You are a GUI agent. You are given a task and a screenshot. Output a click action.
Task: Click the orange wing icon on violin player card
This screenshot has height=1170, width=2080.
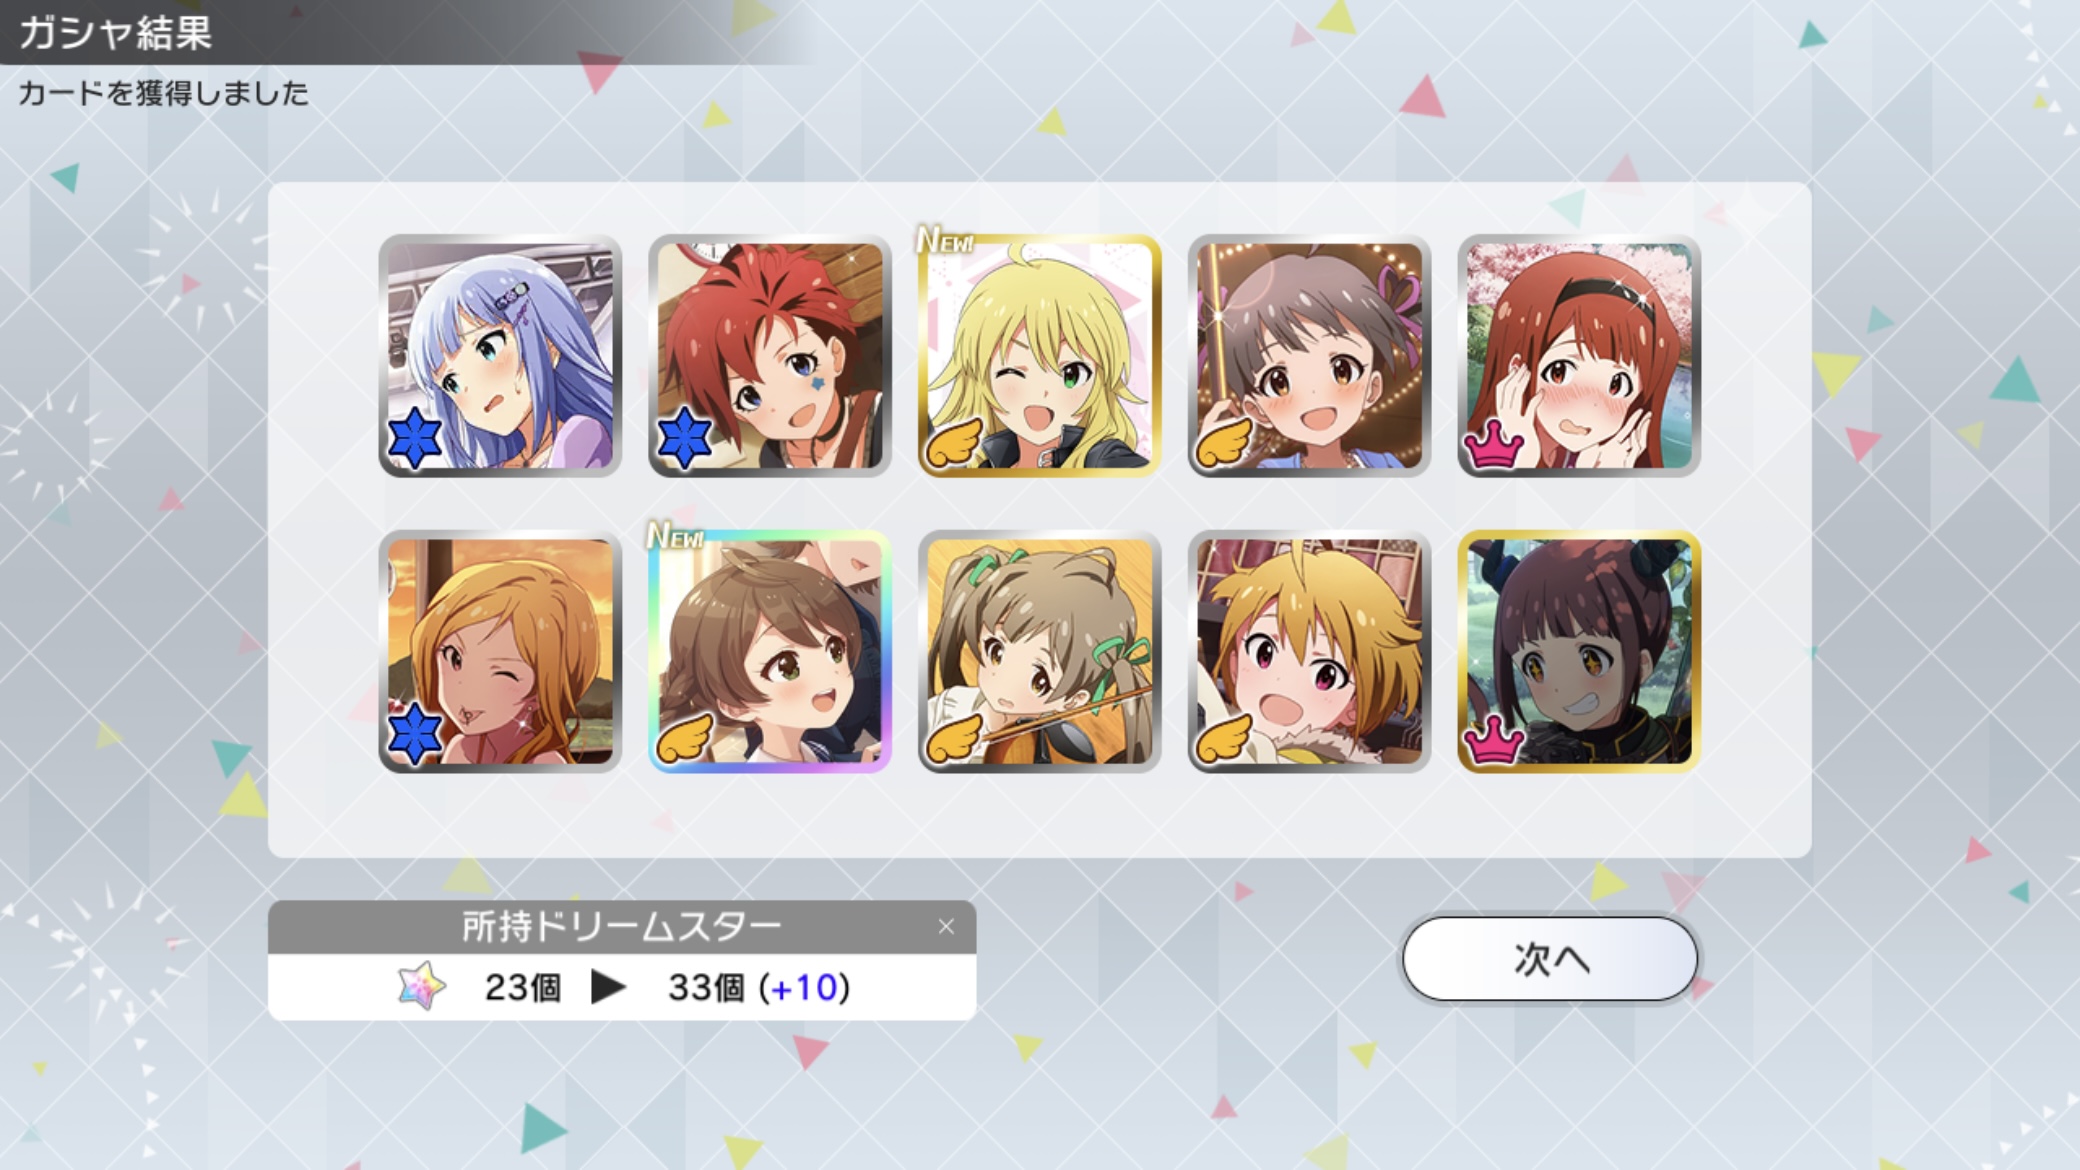point(953,738)
